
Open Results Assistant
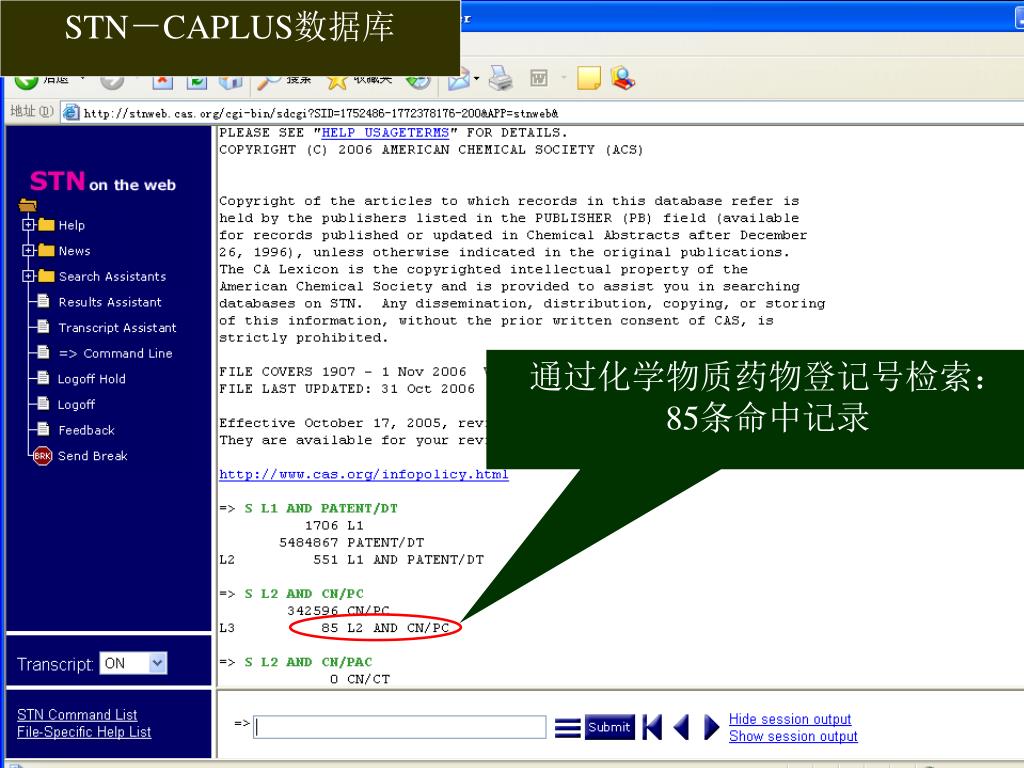point(110,302)
